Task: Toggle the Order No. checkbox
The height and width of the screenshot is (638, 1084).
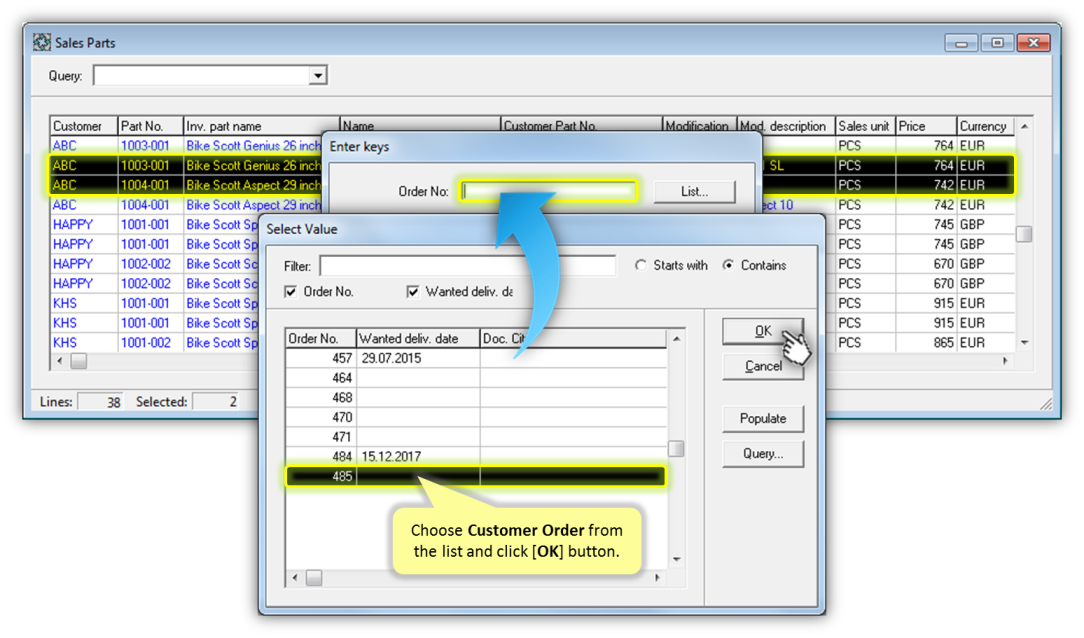Action: 291,292
